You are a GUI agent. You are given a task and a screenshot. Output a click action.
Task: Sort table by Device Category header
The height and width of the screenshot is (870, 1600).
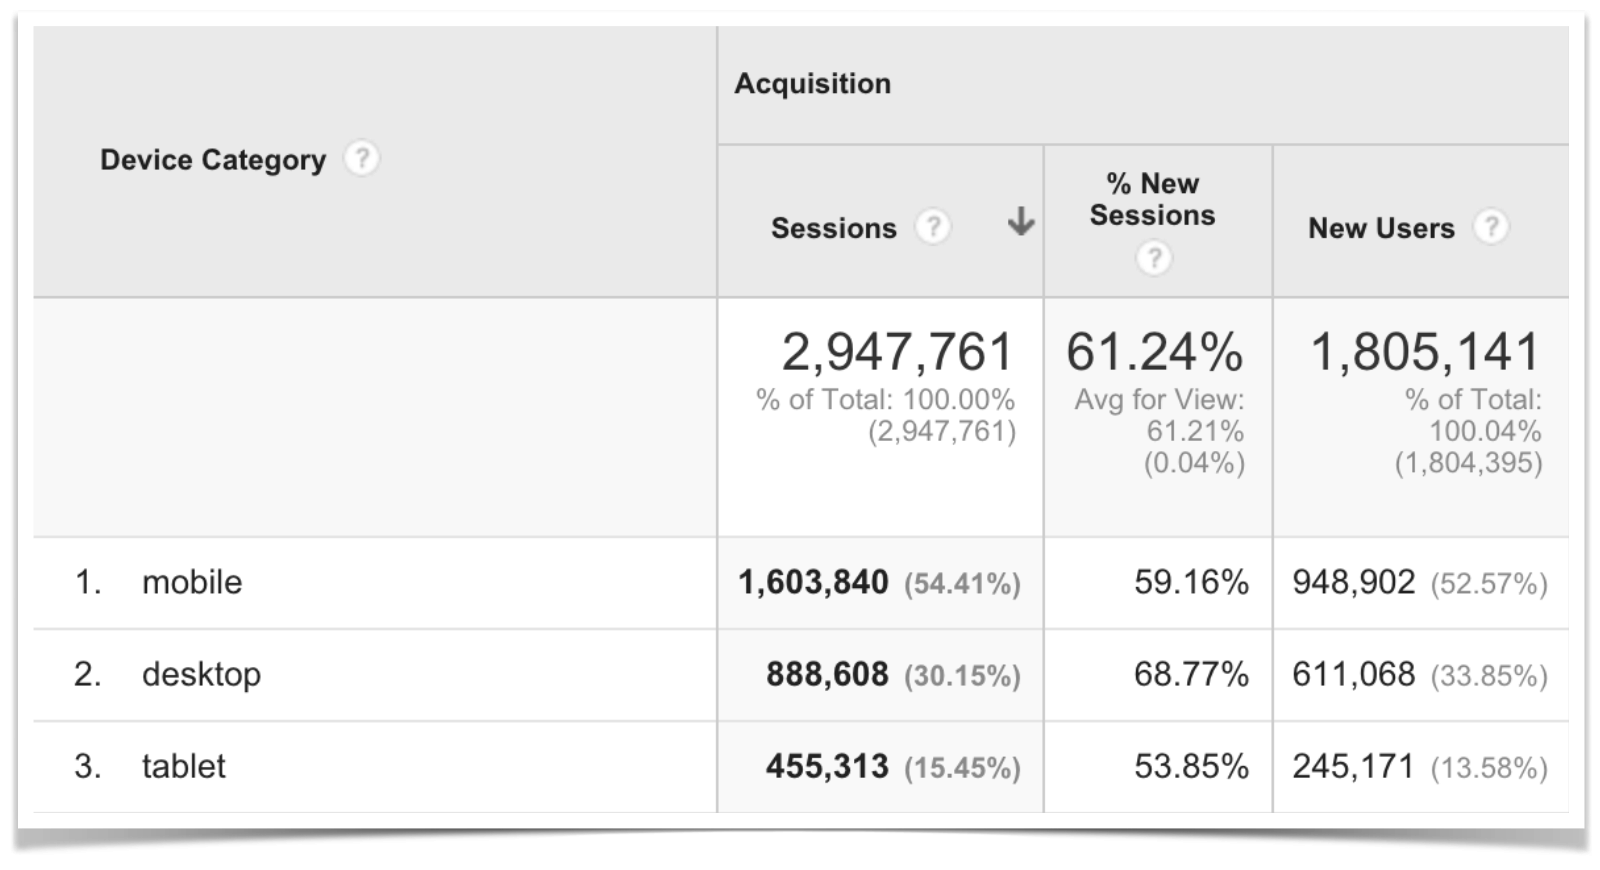coord(212,158)
